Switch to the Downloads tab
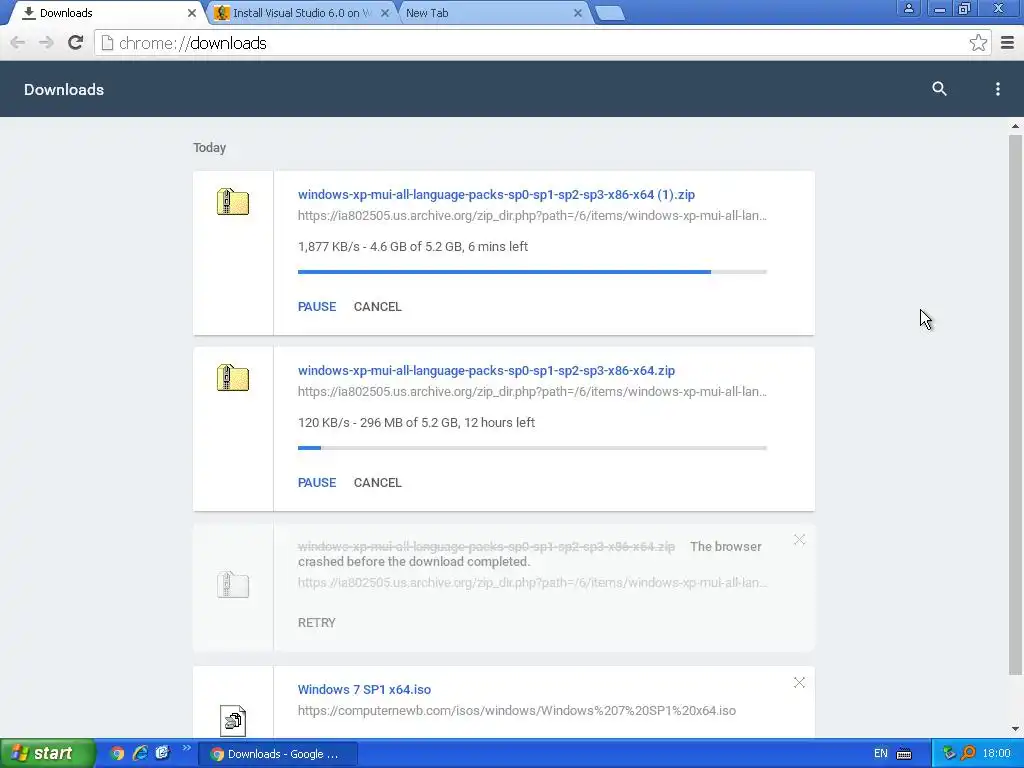This screenshot has width=1024, height=768. 104,13
